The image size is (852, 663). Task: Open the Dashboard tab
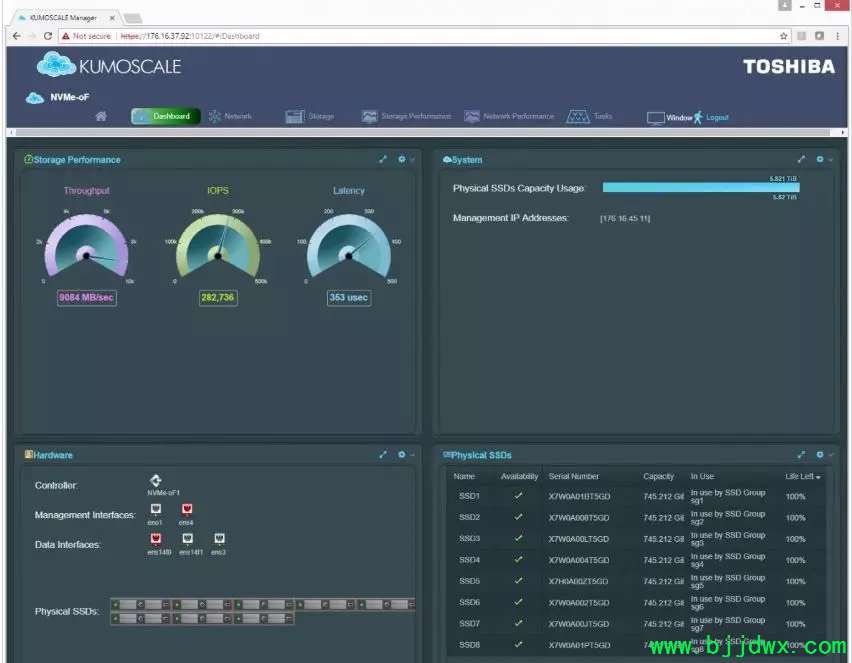166,116
